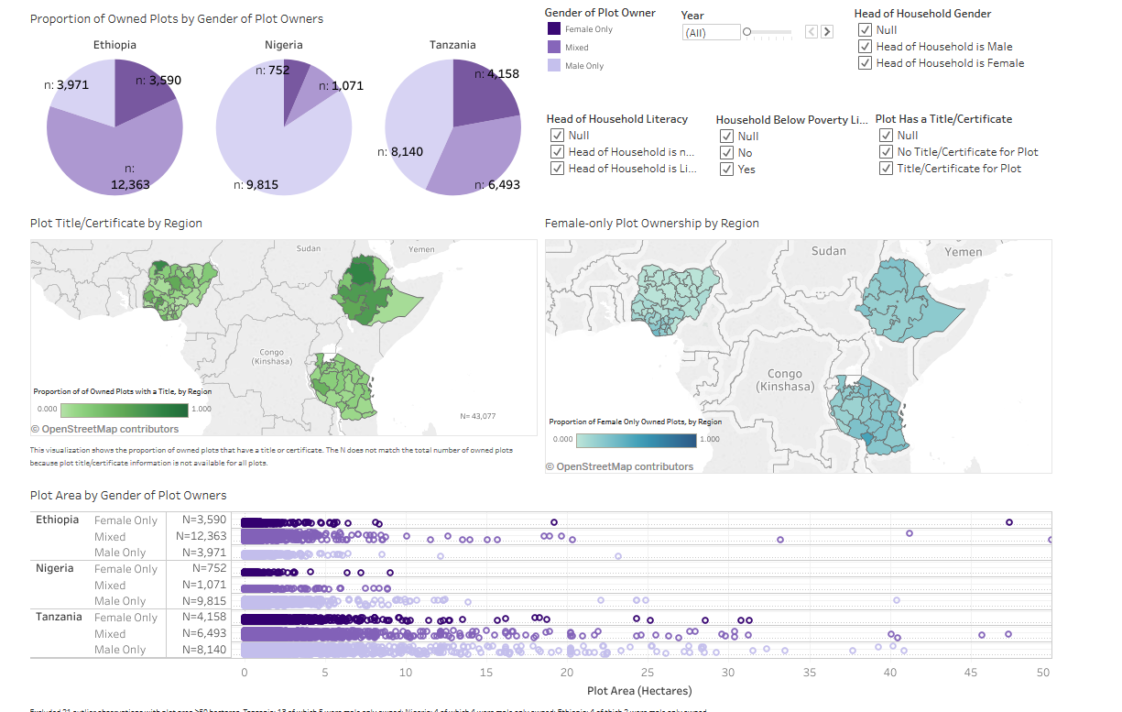
Task: Uncheck Null under Head of Household Gender
Action: point(864,29)
